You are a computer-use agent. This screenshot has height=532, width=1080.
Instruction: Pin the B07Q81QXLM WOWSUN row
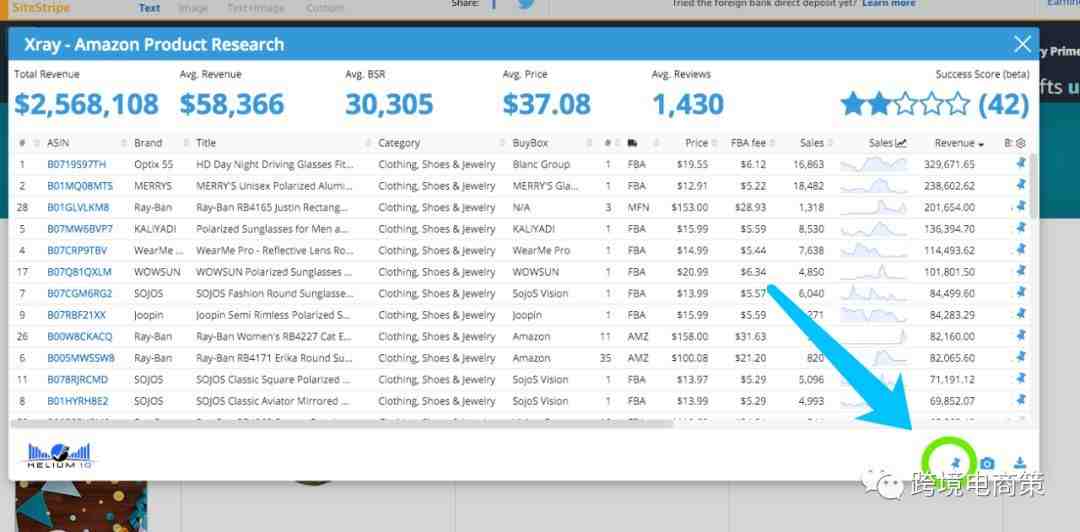pos(1021,271)
